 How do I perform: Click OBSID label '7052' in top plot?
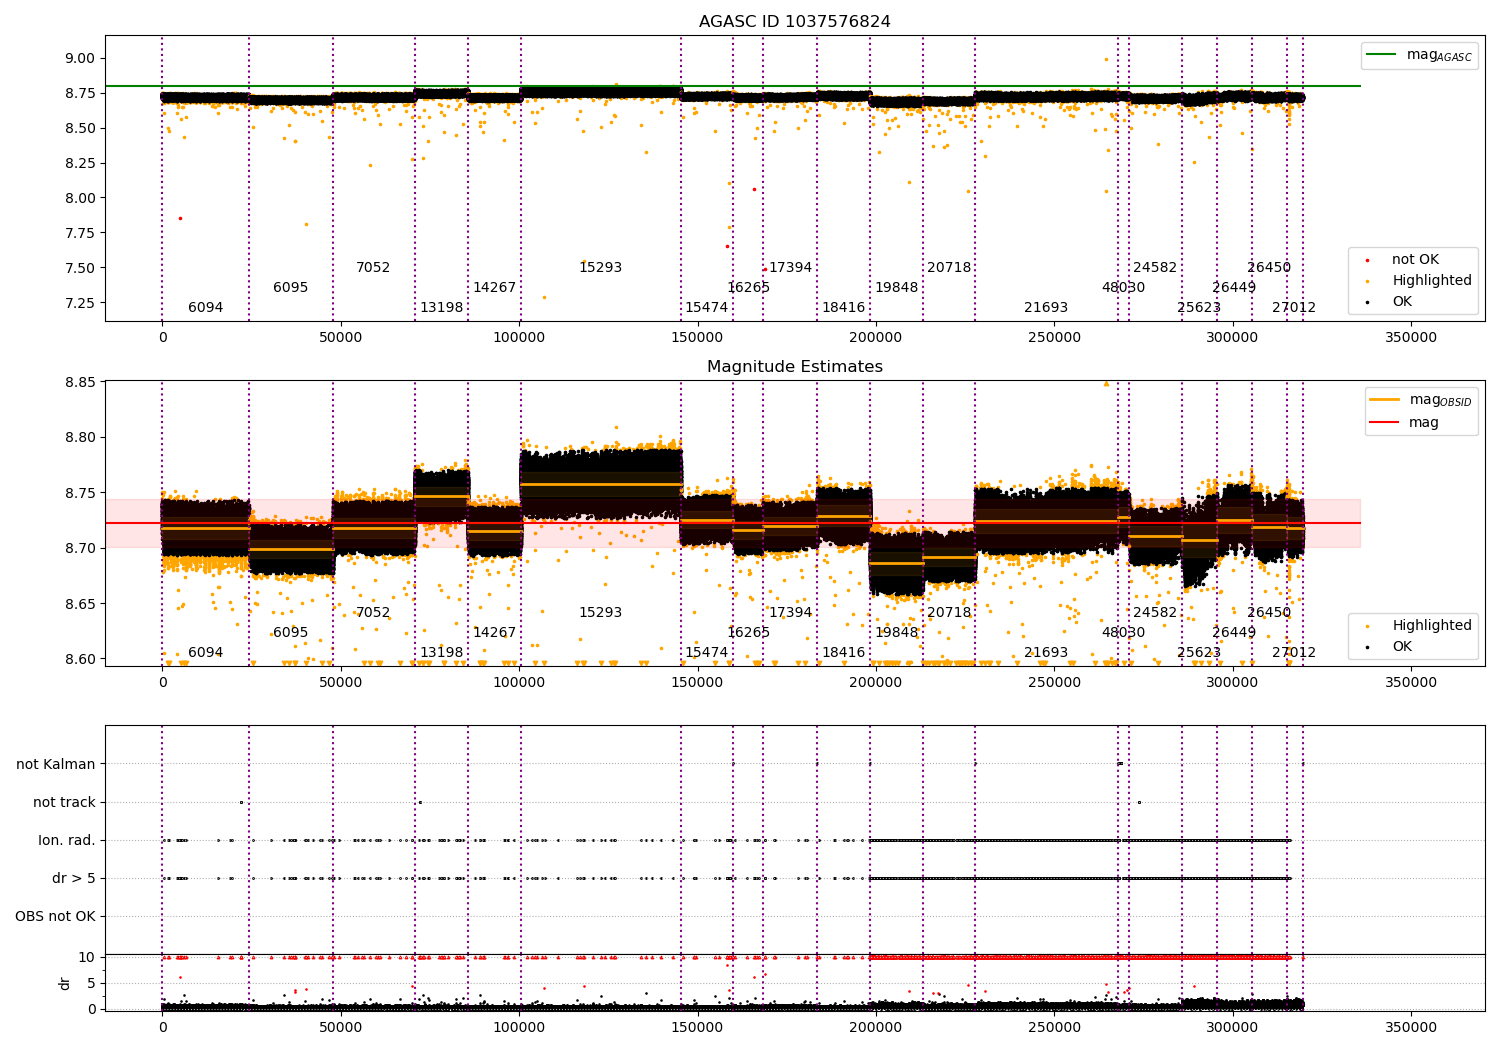click(373, 268)
